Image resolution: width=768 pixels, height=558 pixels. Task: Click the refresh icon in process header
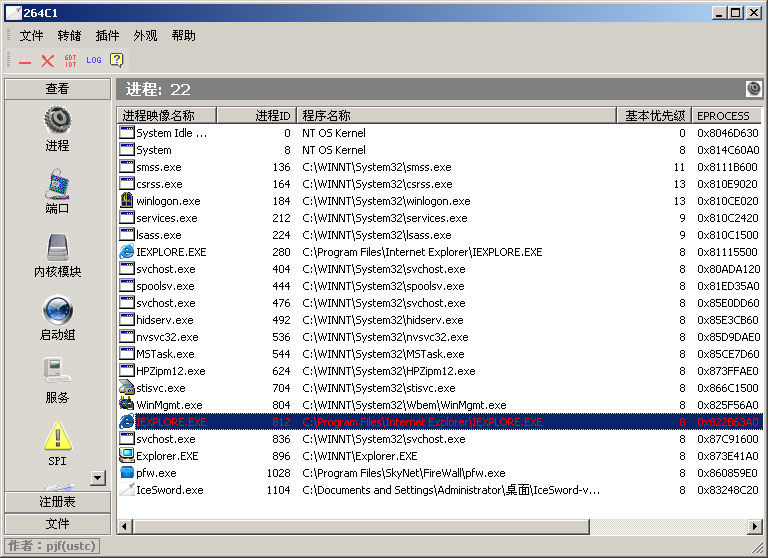[754, 89]
